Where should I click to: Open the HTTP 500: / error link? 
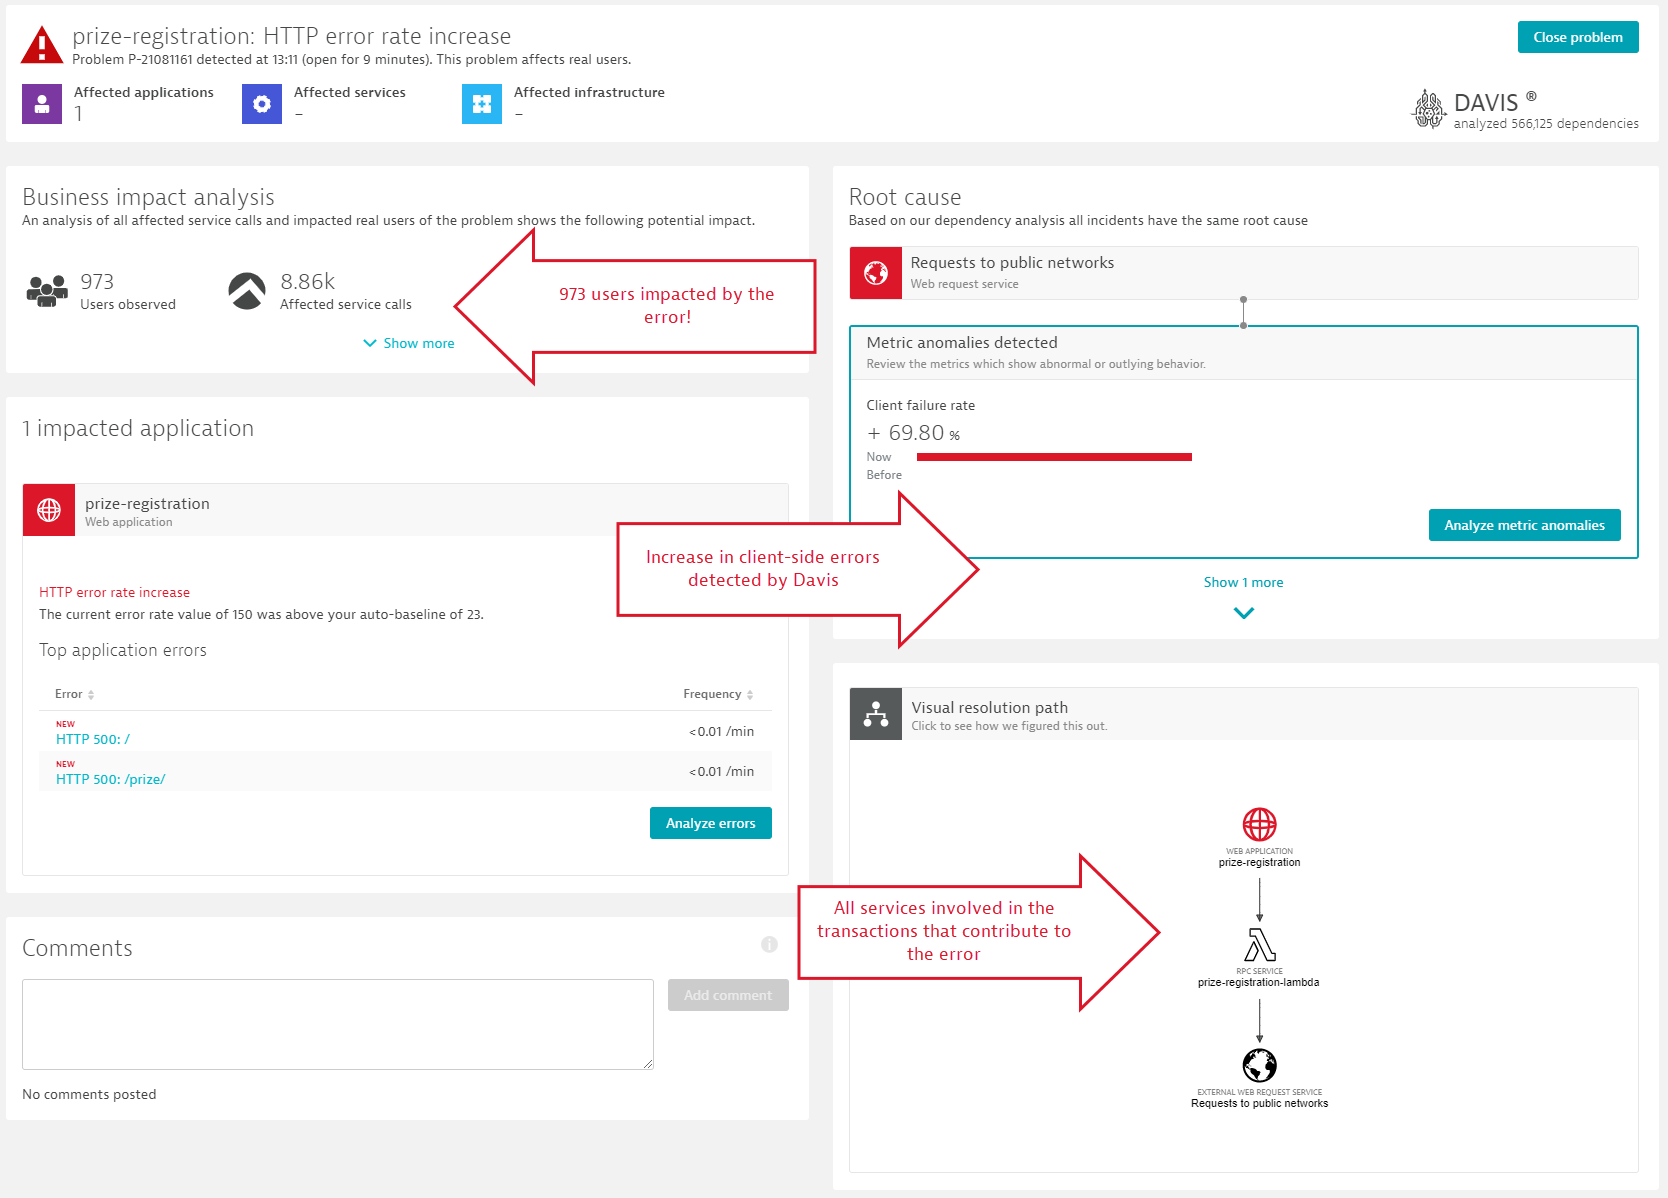click(x=93, y=739)
